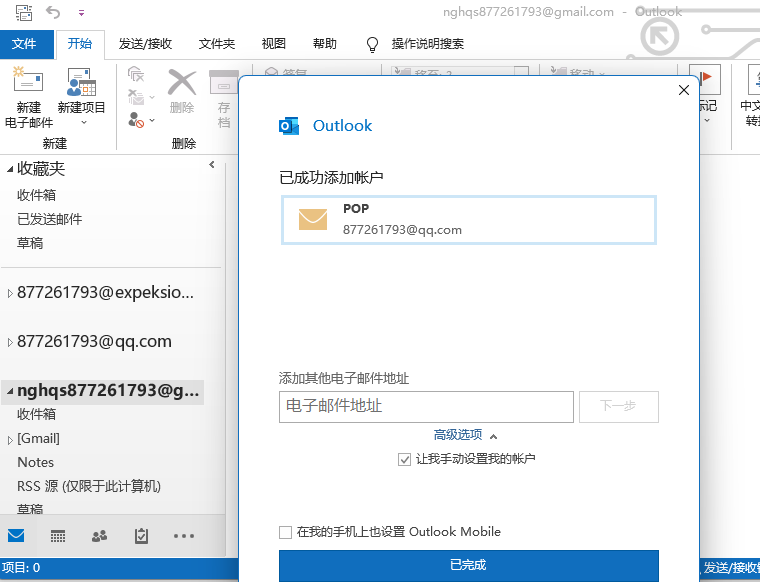The height and width of the screenshot is (582, 760).
Task: Open the Send/Receive (发送/接收) tab
Action: pos(145,44)
